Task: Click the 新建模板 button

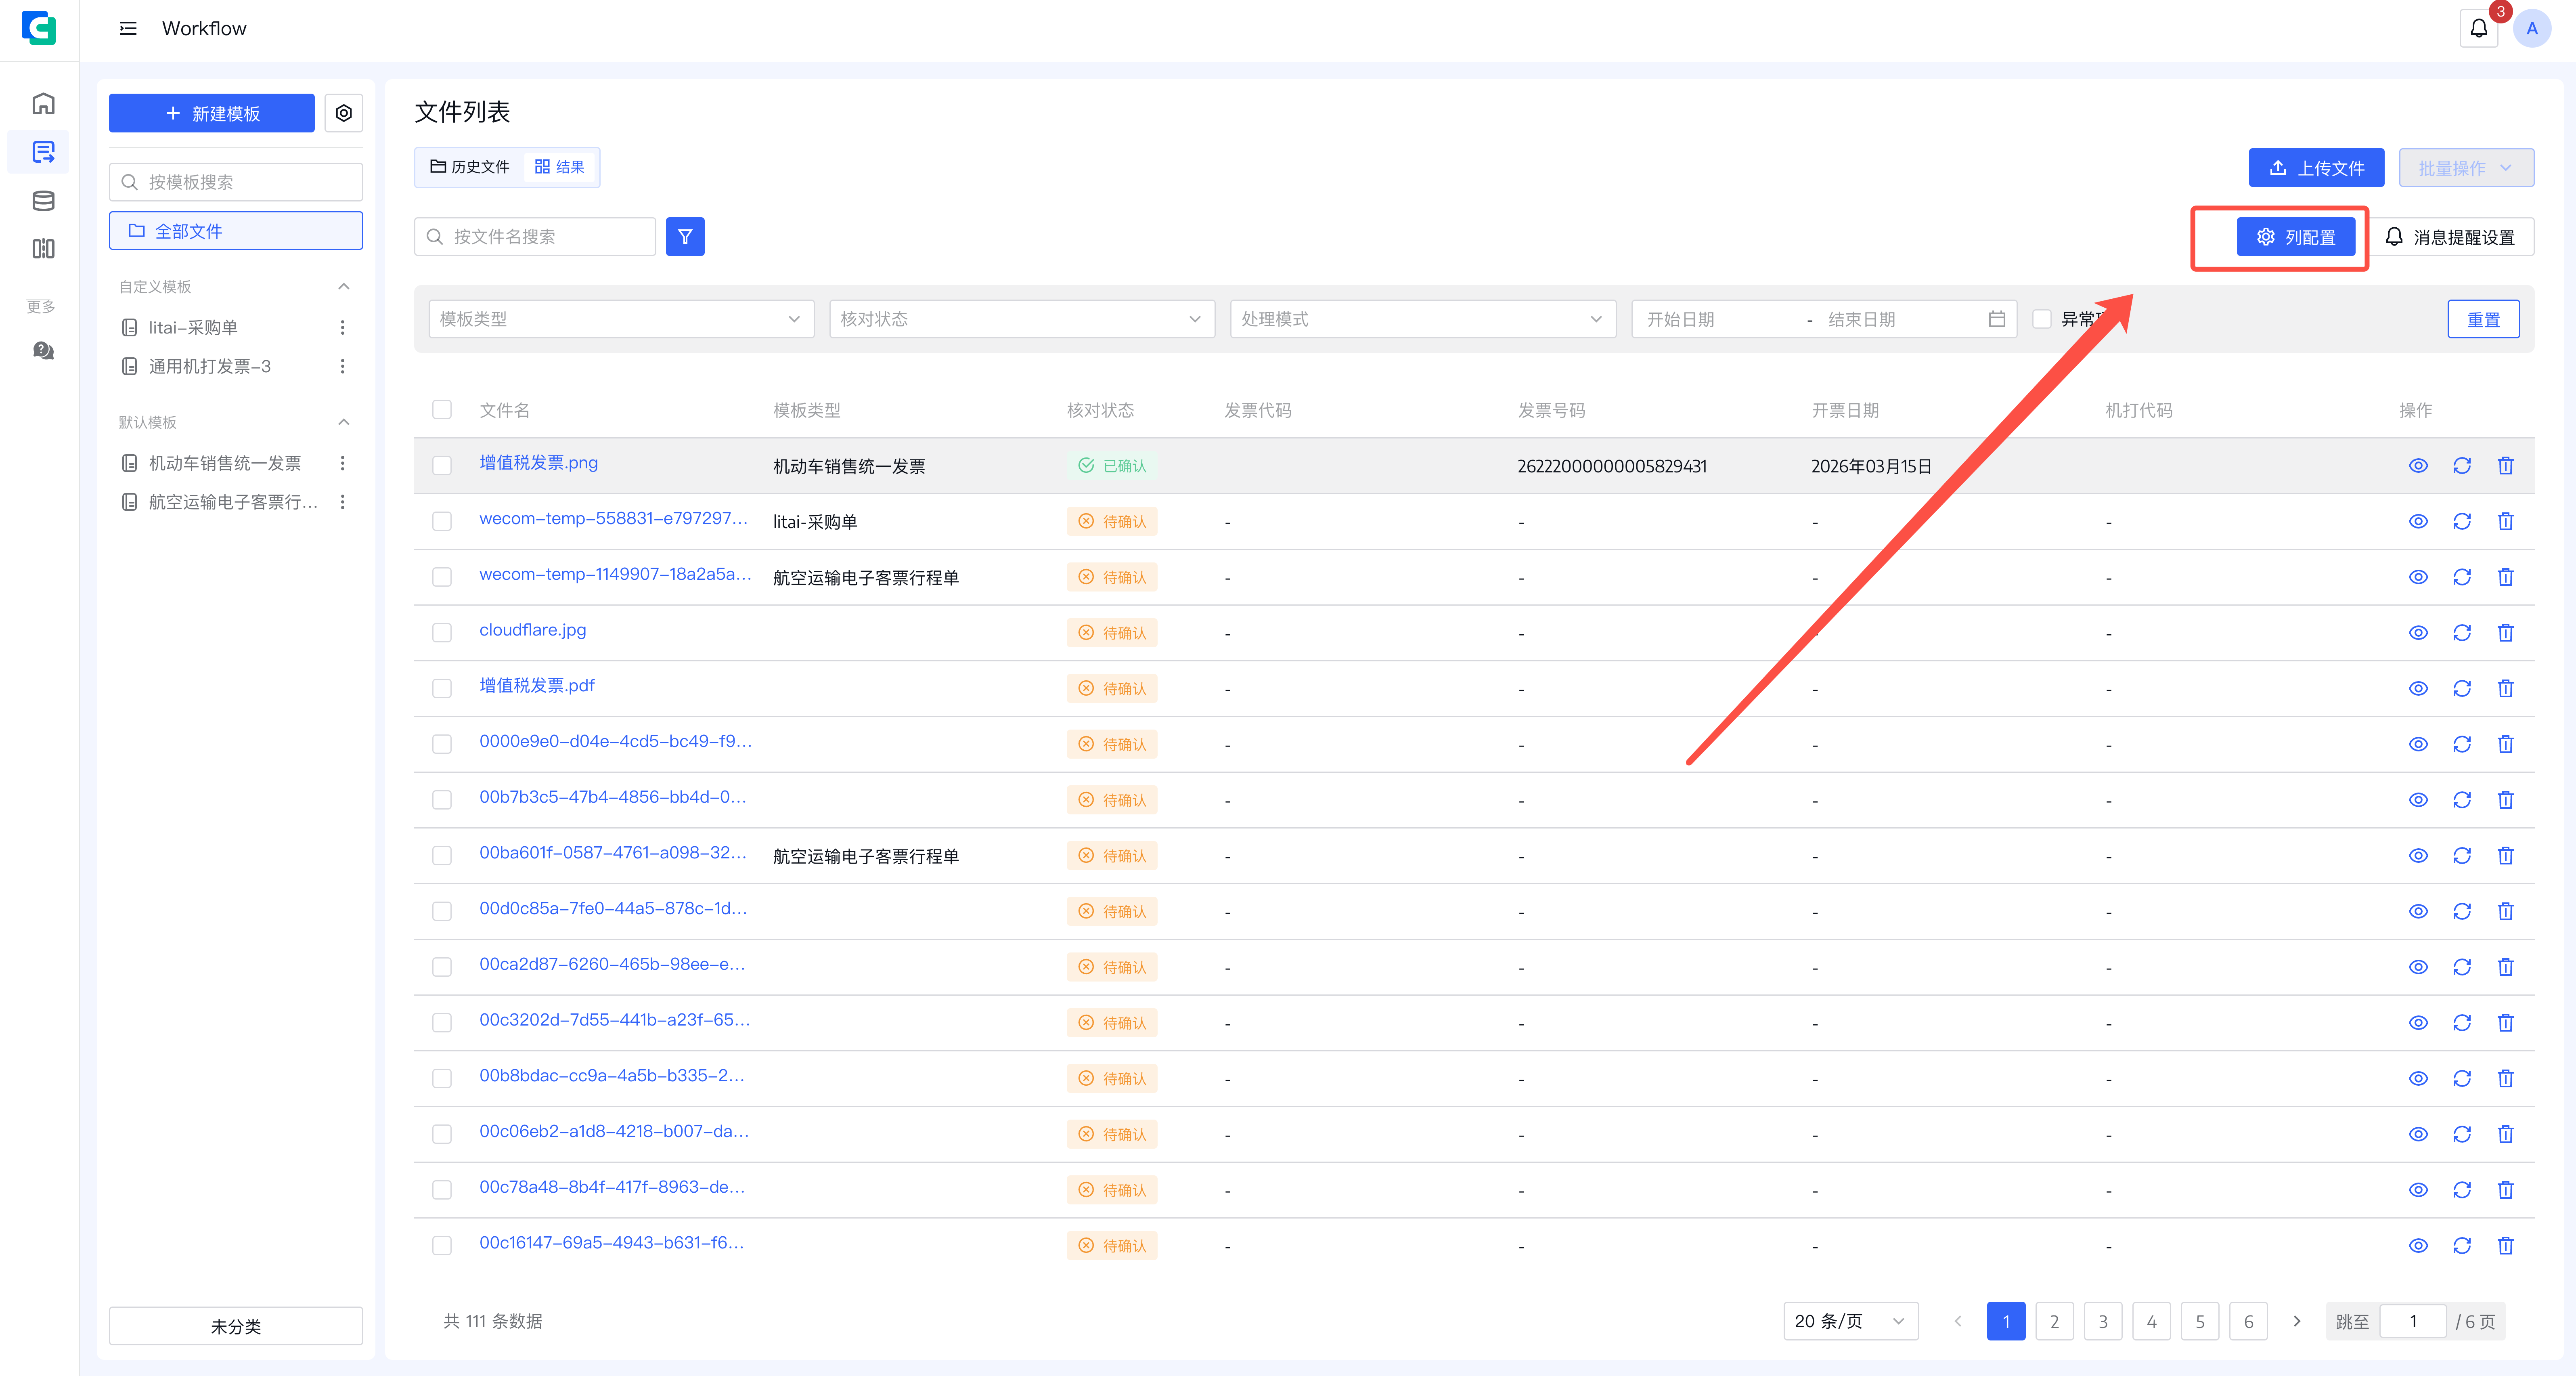Action: pyautogui.click(x=212, y=113)
